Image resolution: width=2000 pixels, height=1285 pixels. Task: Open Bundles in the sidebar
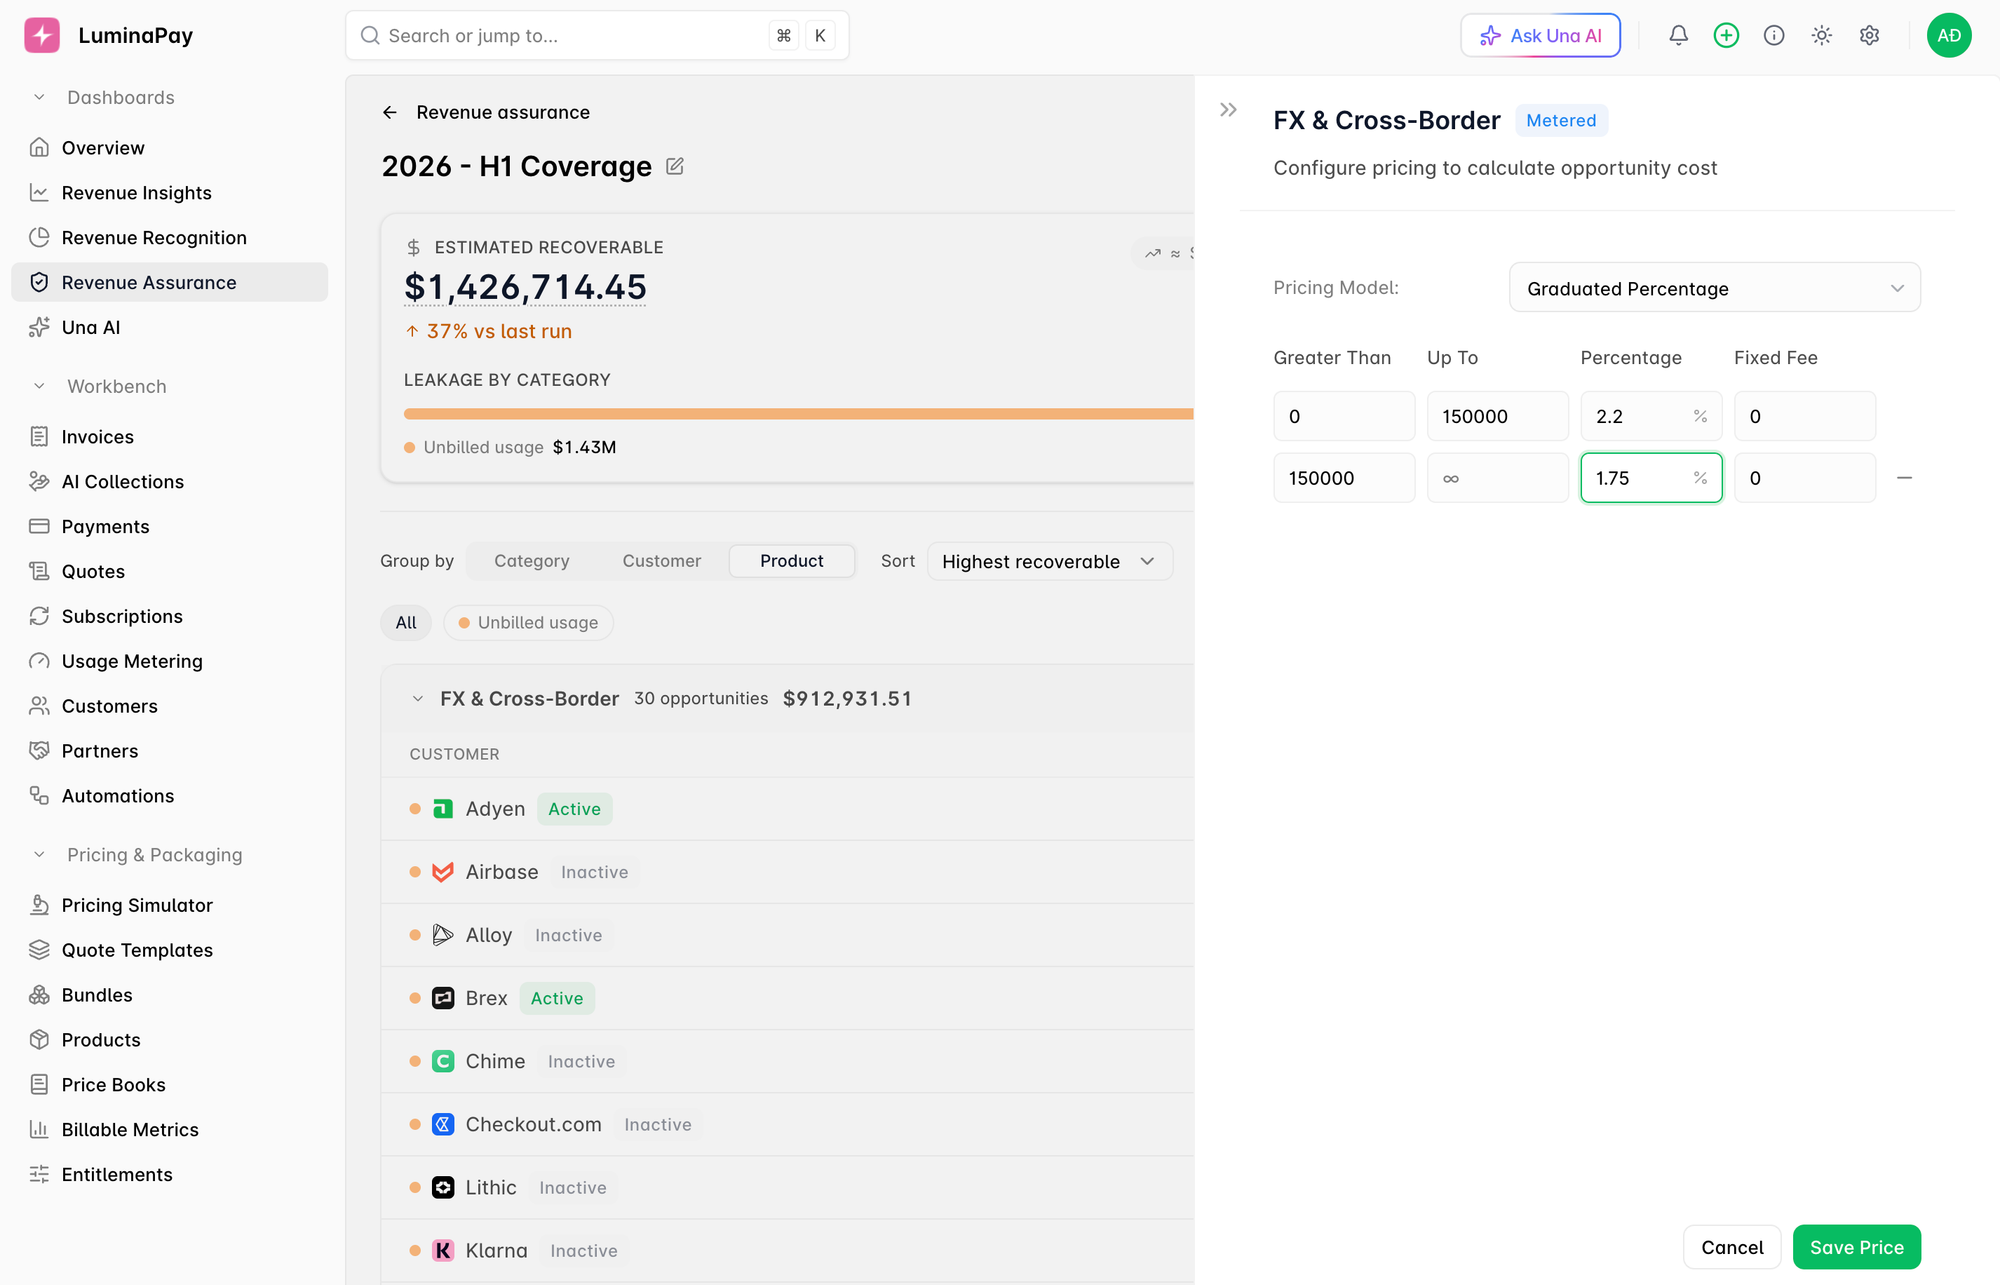pyautogui.click(x=169, y=996)
